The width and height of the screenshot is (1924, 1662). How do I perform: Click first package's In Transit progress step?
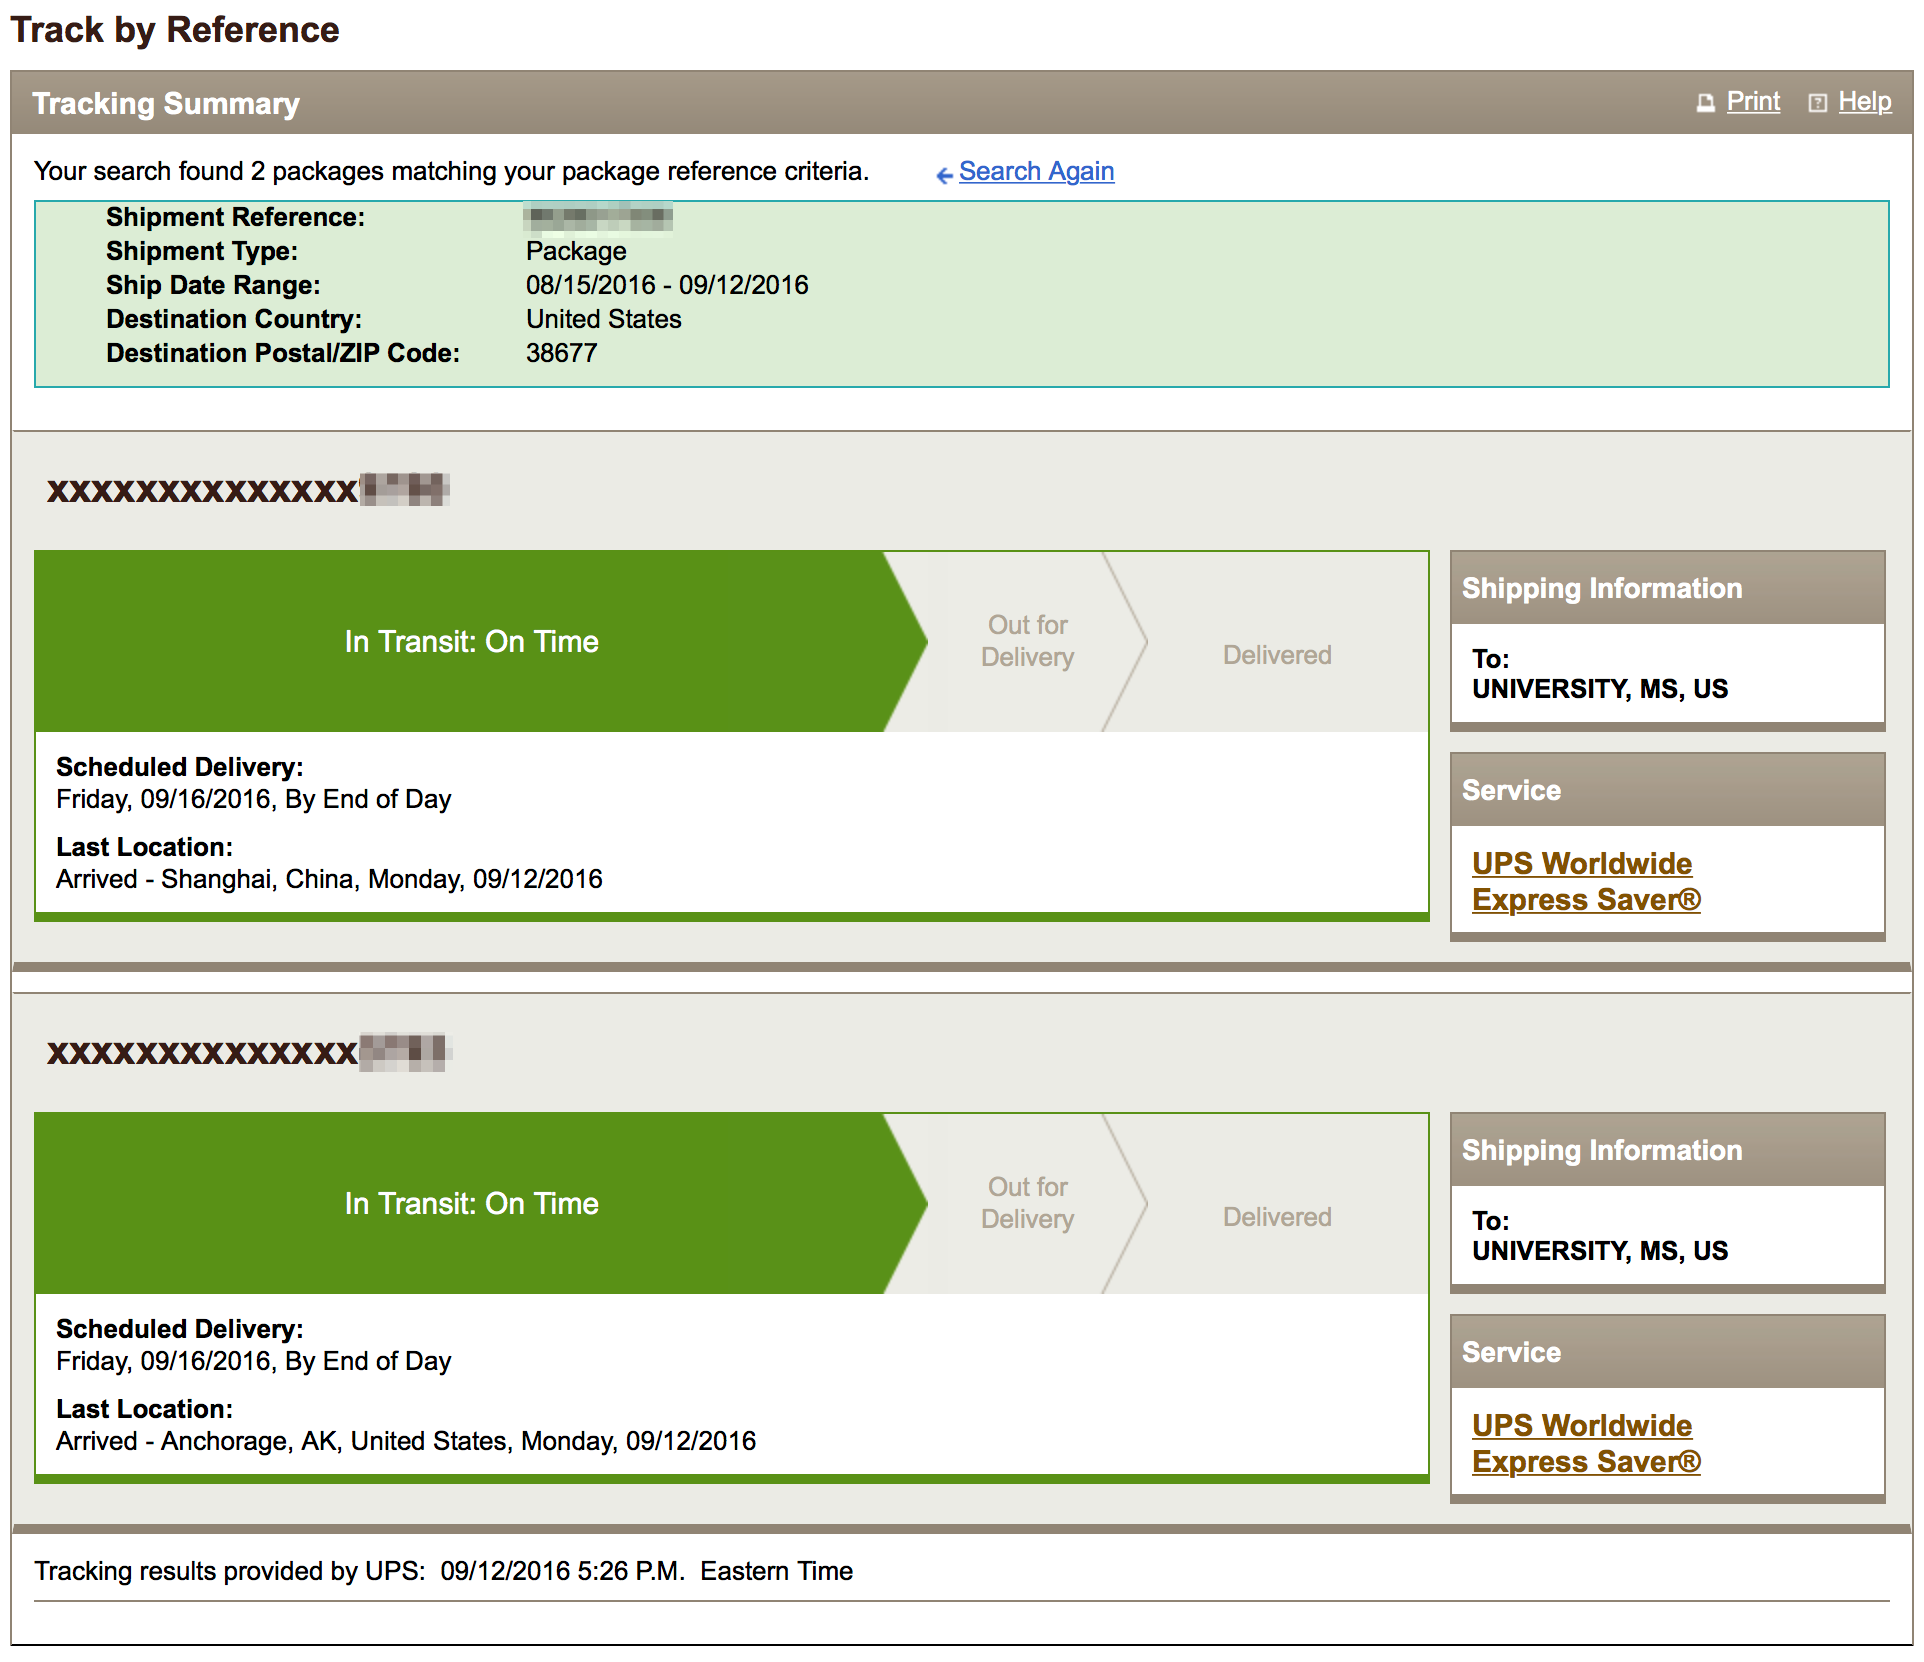pyautogui.click(x=471, y=642)
